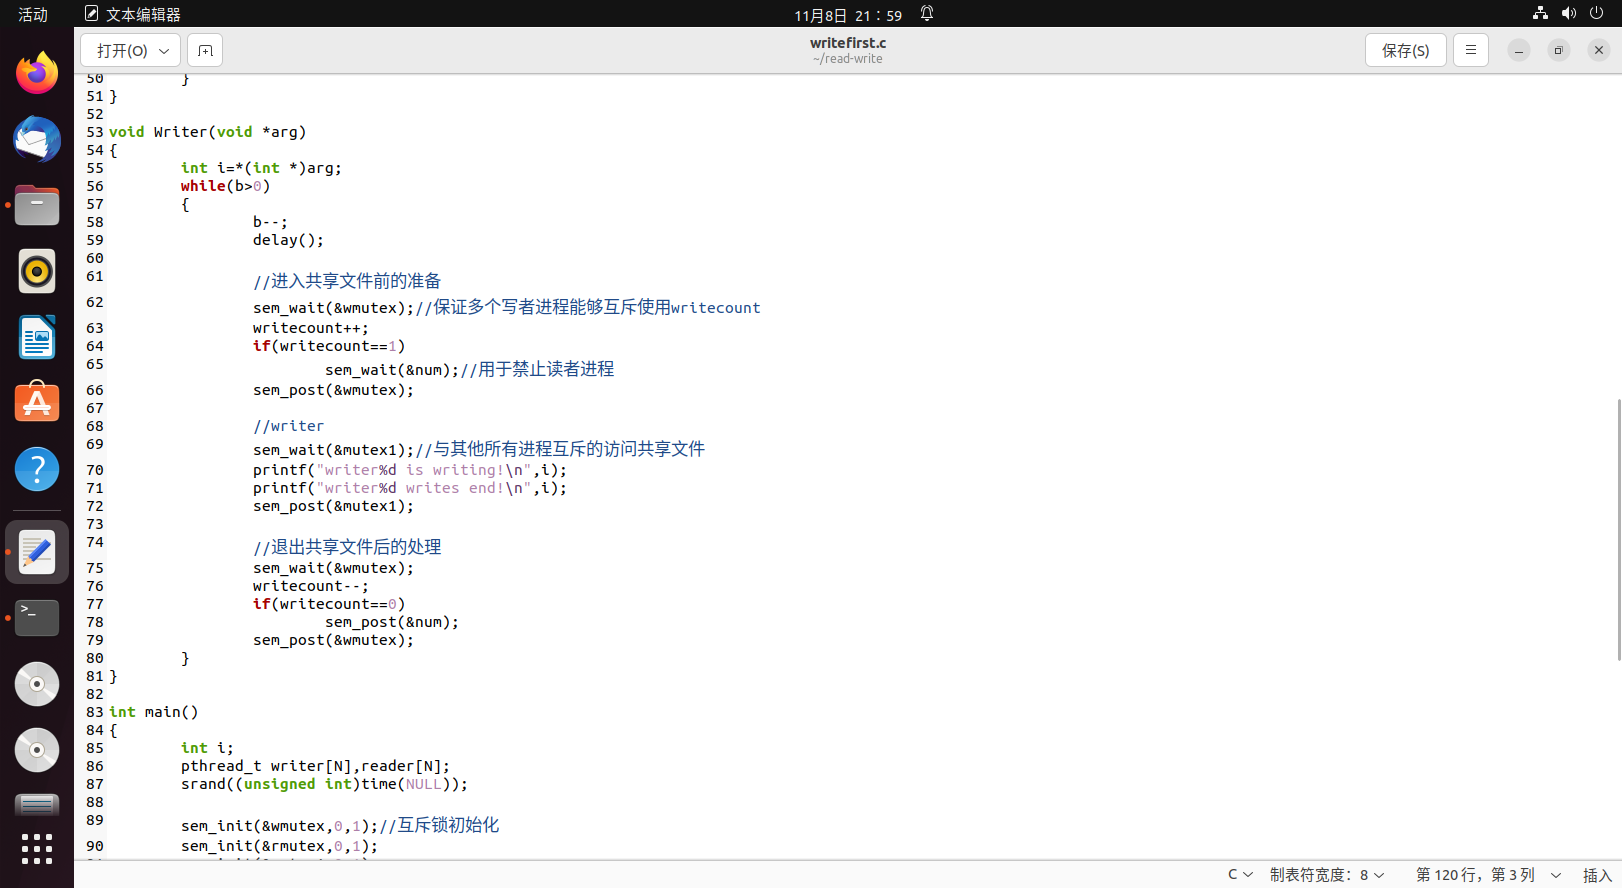Image resolution: width=1622 pixels, height=888 pixels.
Task: Open Rhythmbox music player icon
Action: click(x=37, y=271)
